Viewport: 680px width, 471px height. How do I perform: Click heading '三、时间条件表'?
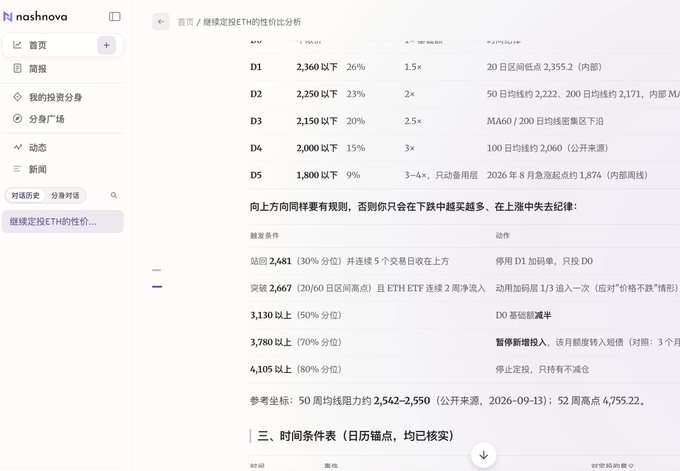coord(355,436)
